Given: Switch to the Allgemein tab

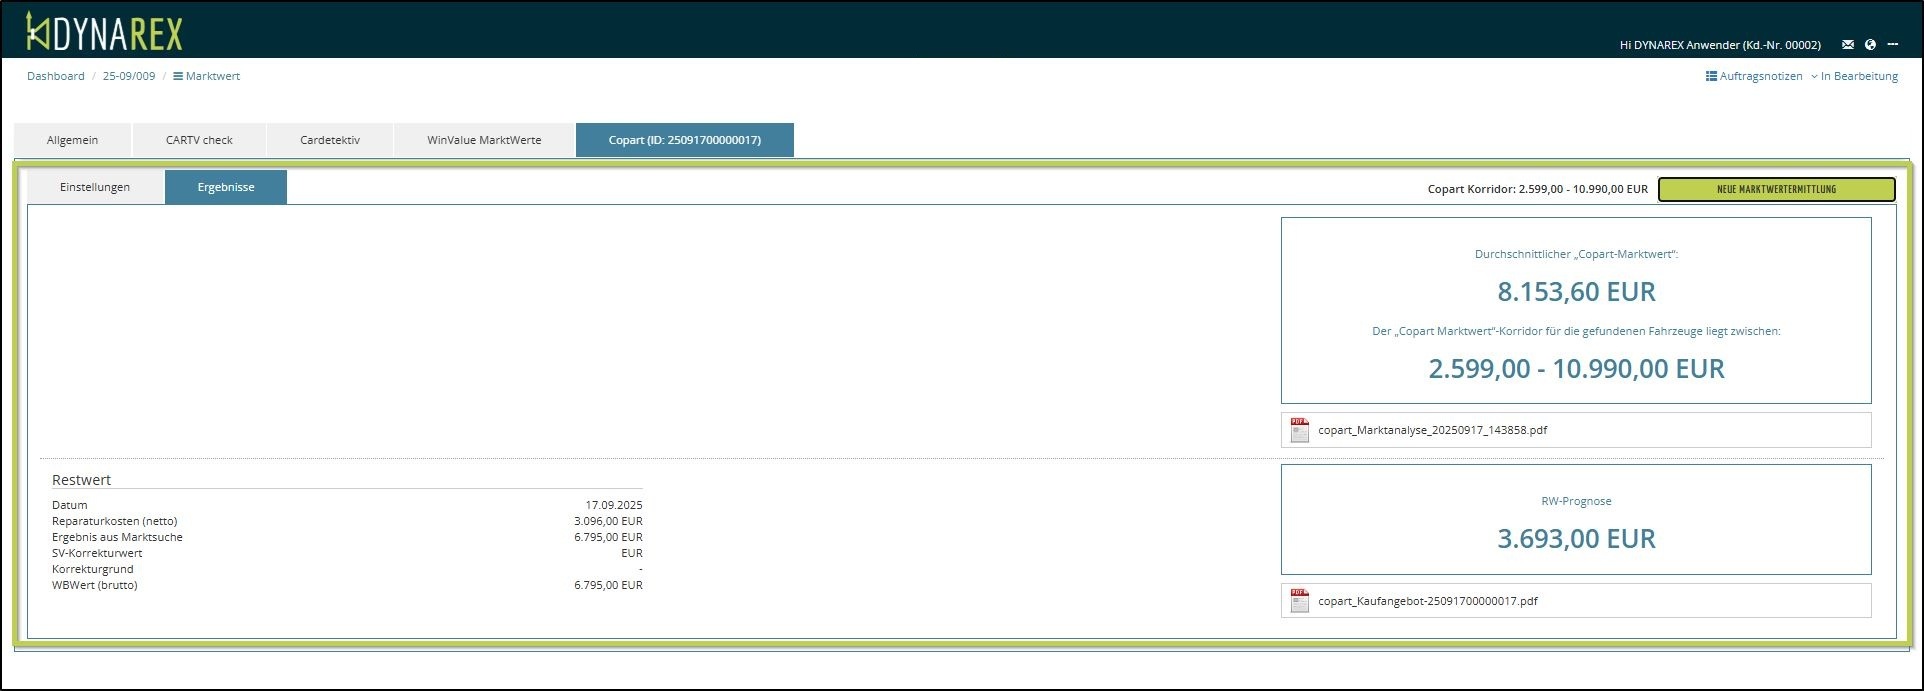Looking at the screenshot, I should coord(72,140).
